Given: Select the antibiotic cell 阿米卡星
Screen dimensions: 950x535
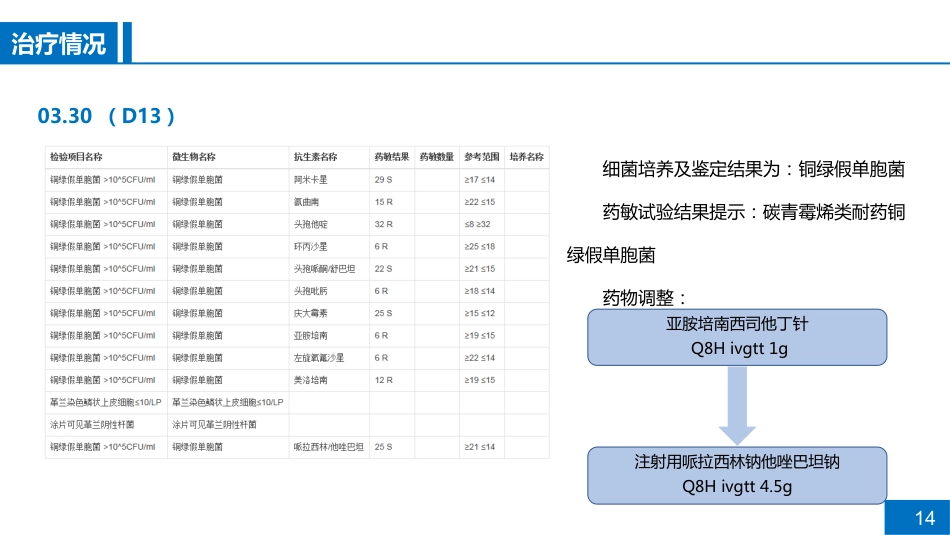Looking at the screenshot, I should click(x=311, y=180).
